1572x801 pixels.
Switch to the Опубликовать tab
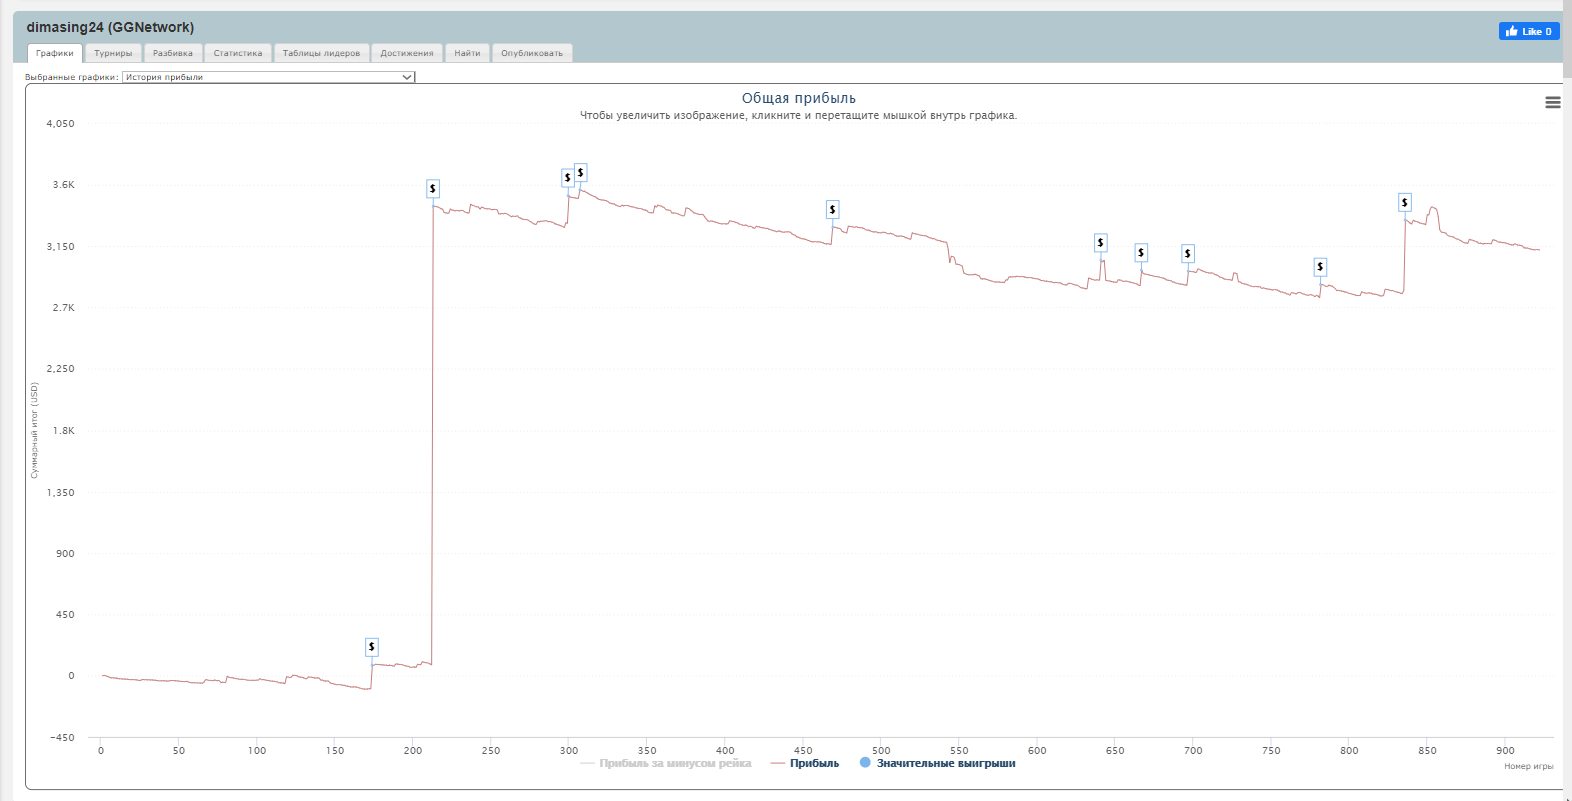(x=532, y=53)
